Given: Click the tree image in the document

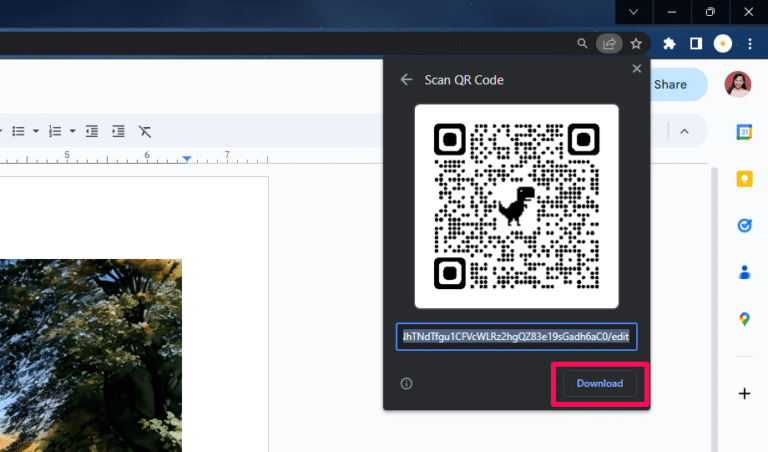Looking at the screenshot, I should (x=91, y=356).
